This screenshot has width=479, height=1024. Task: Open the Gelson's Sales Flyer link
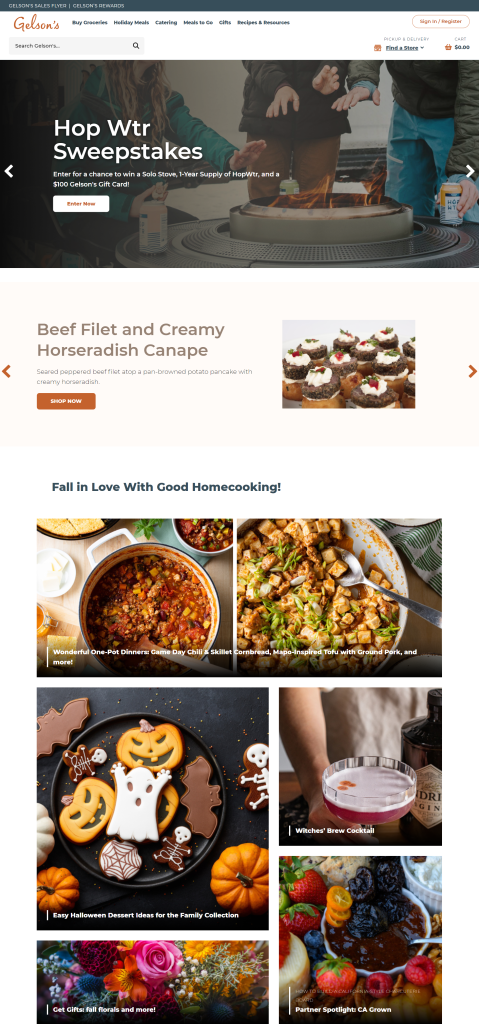39,5
